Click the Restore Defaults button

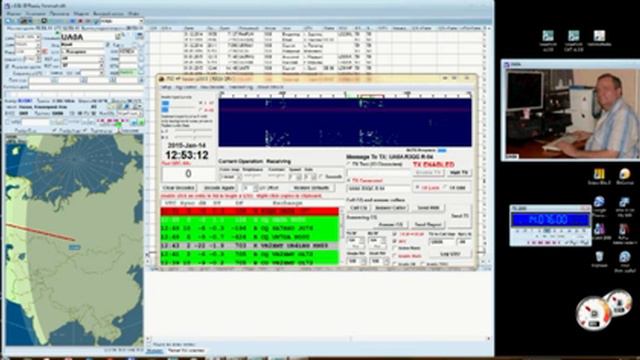pyautogui.click(x=312, y=188)
